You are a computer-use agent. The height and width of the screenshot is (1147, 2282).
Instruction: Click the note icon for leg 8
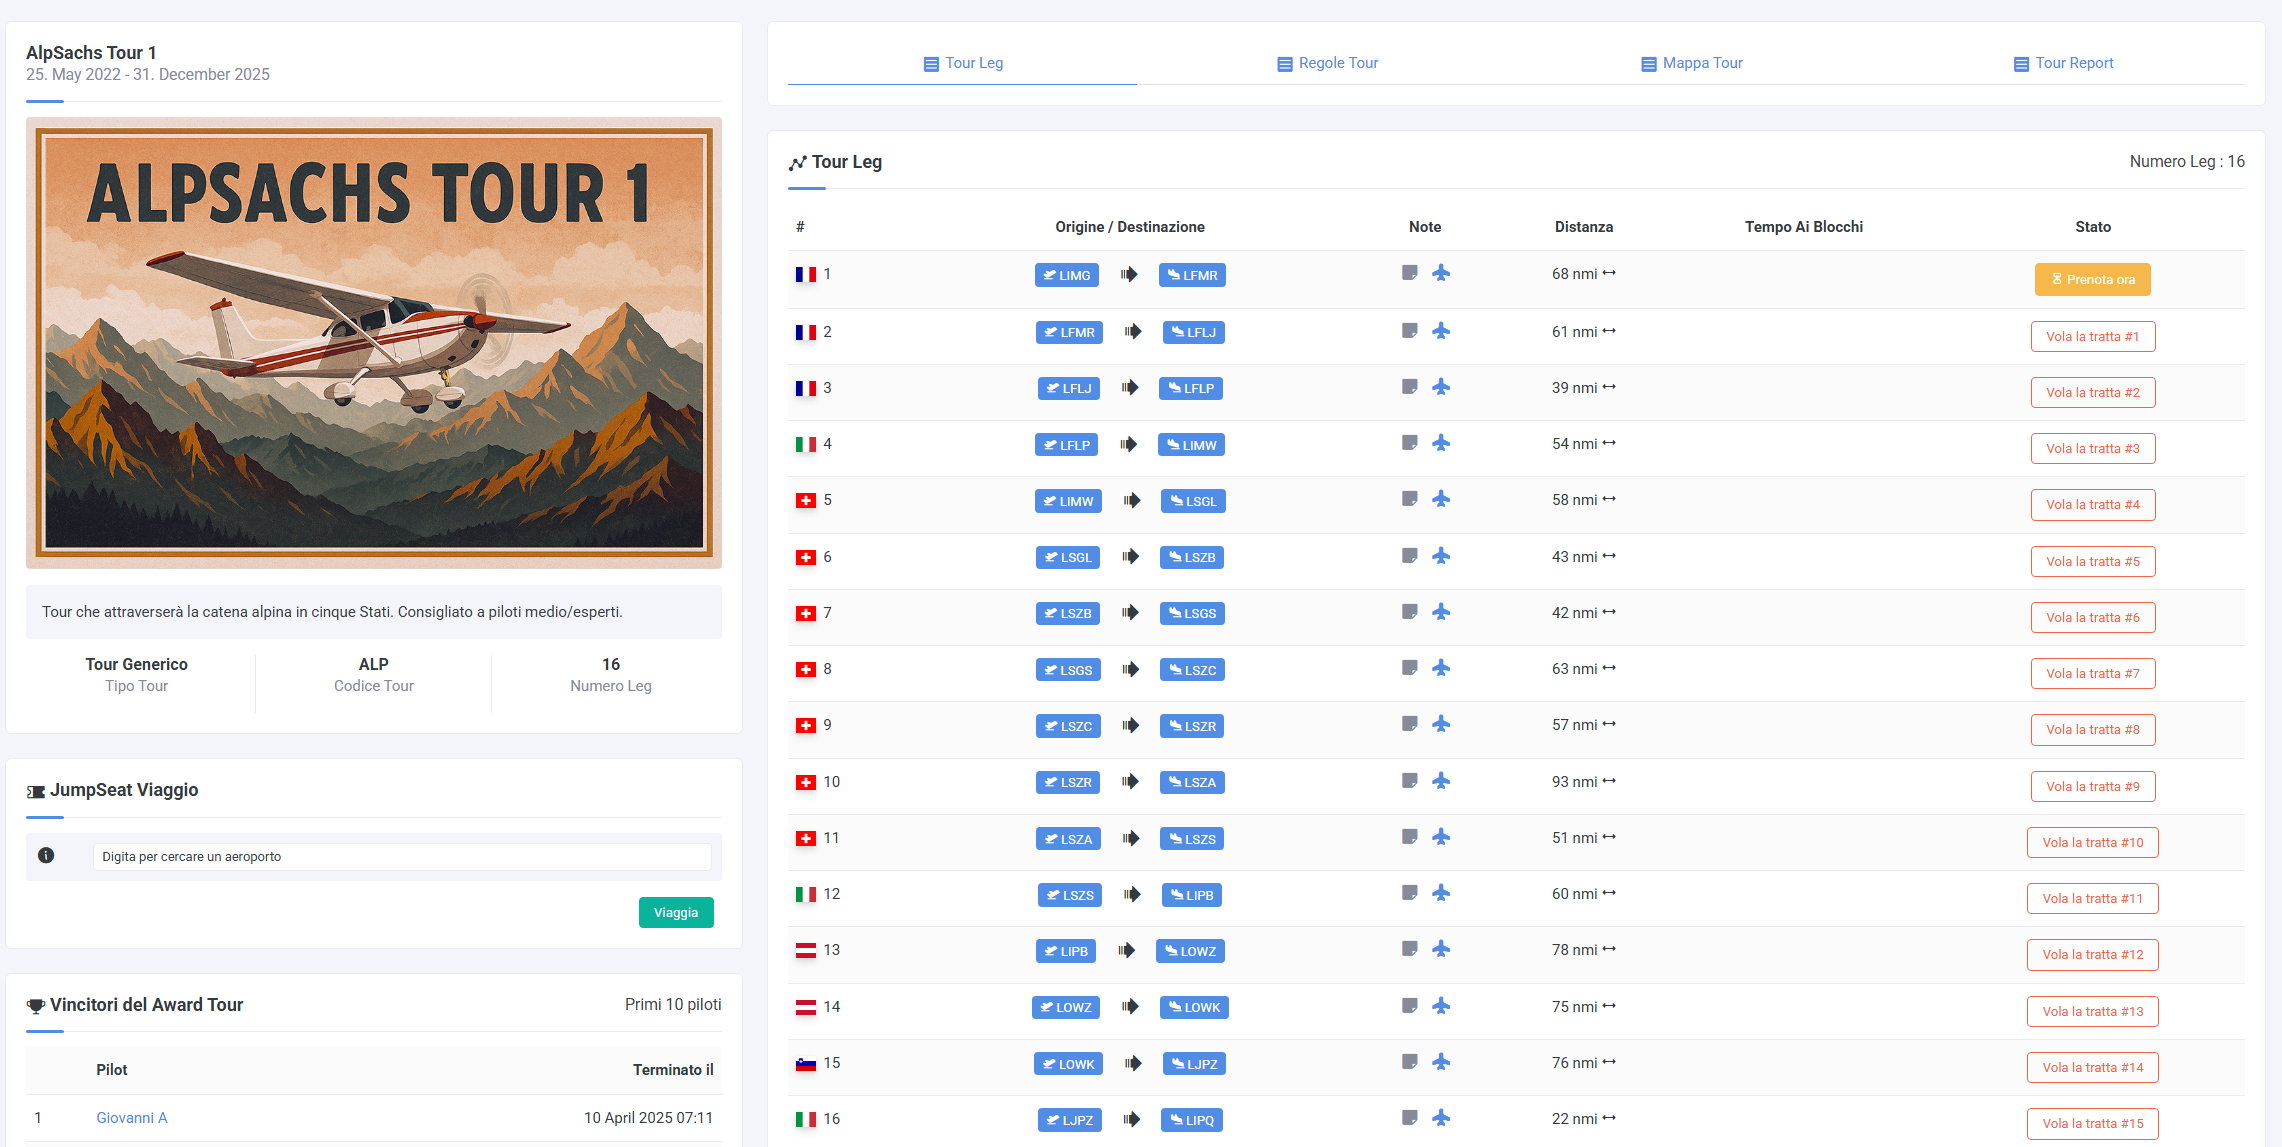[1409, 668]
